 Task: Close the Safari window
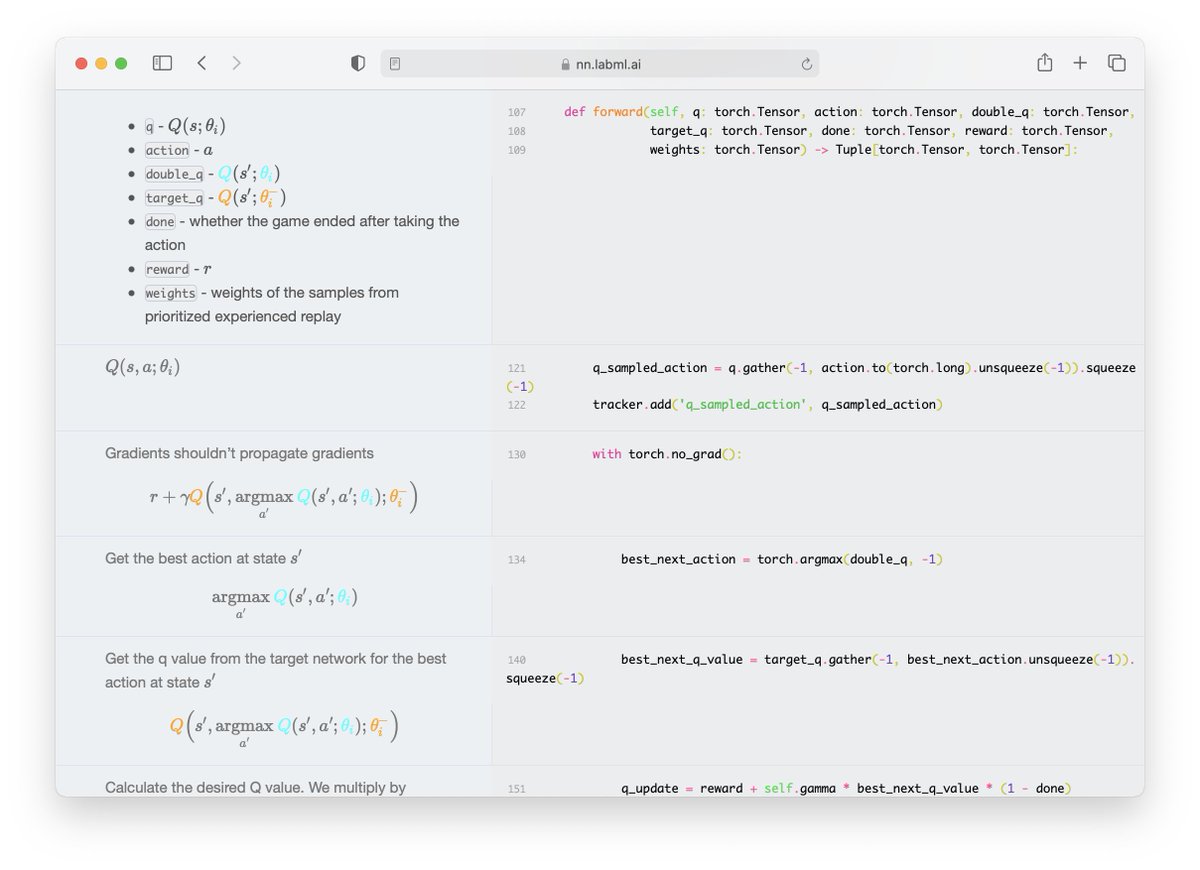coord(82,63)
